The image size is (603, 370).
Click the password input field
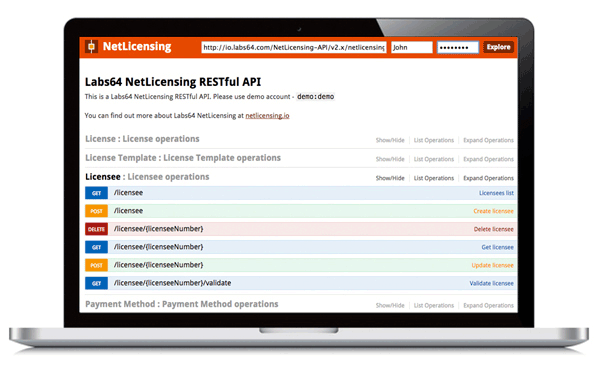point(458,47)
